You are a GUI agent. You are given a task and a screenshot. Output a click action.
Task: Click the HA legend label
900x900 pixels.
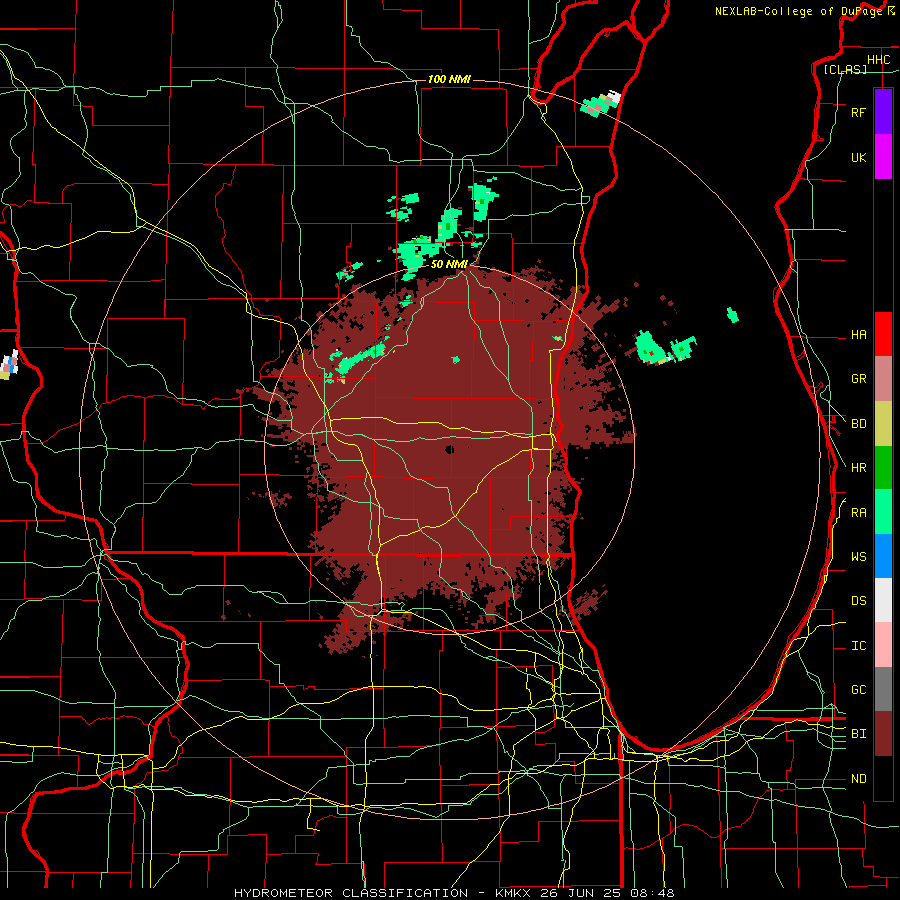point(858,334)
